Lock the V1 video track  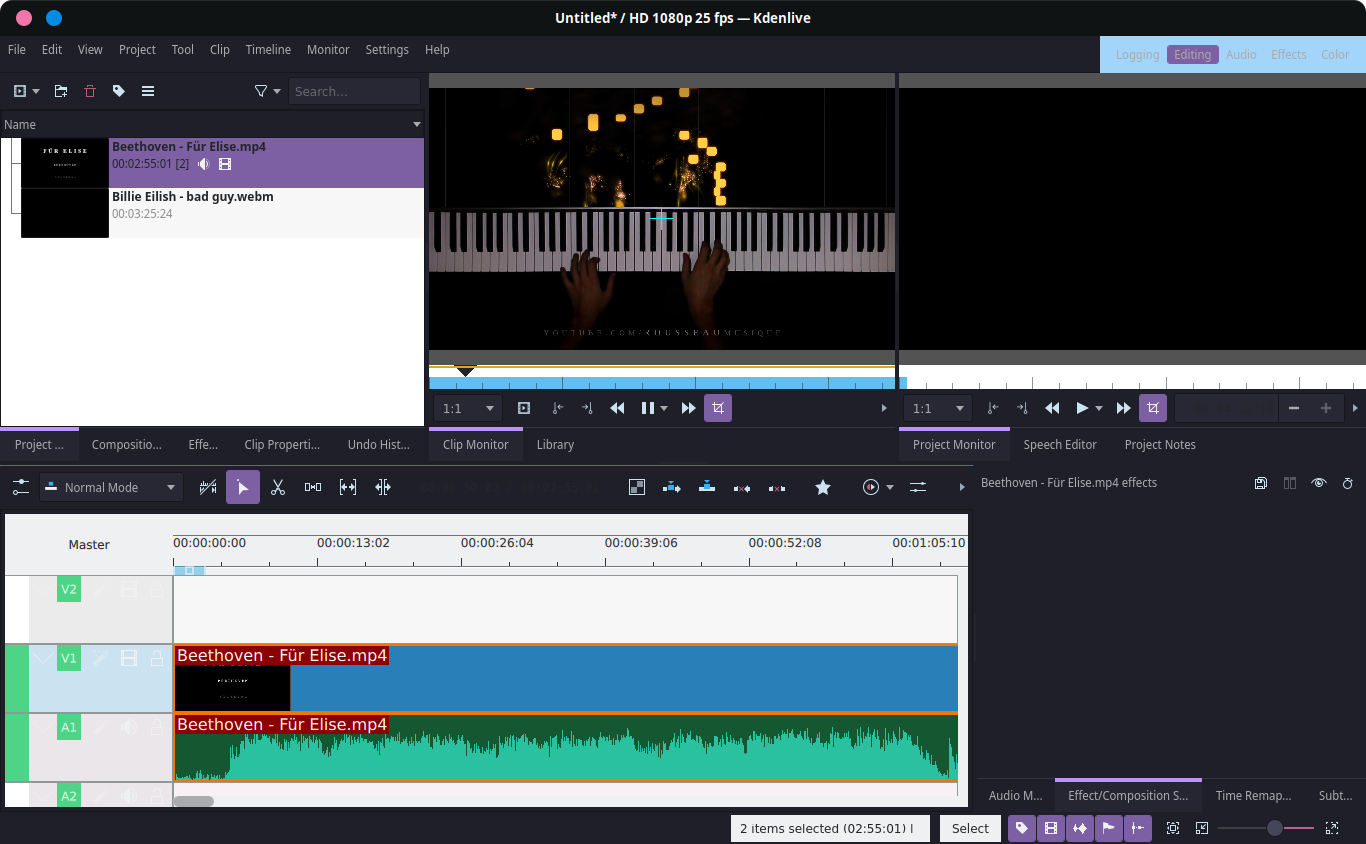tap(156, 658)
